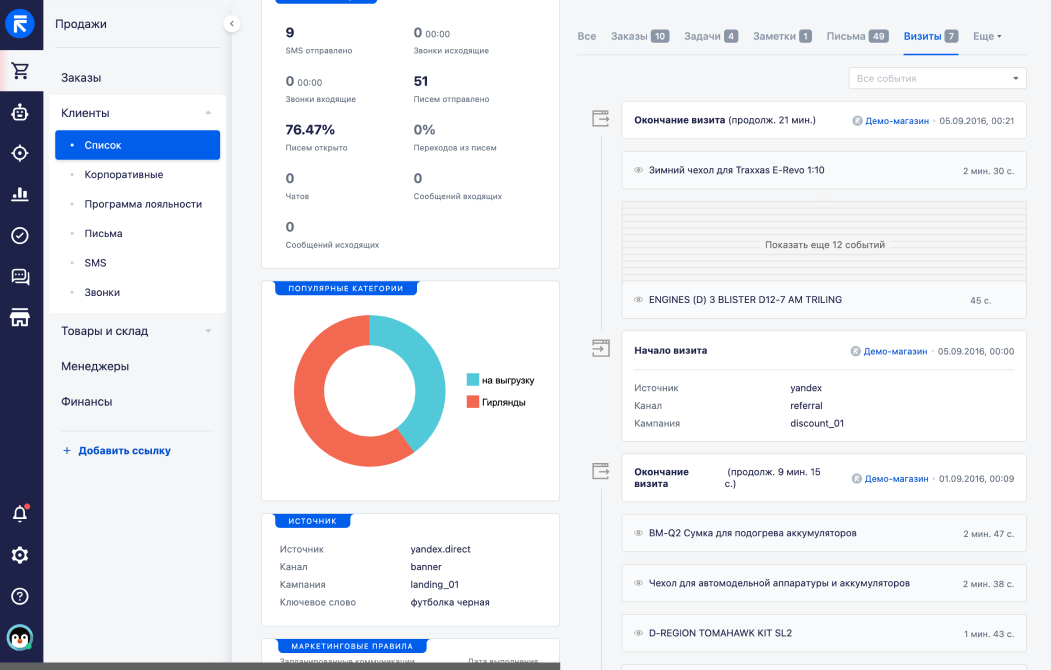Expand 'Товары и склад' menu section
Image resolution: width=1051 pixels, height=670 pixels.
coord(136,331)
